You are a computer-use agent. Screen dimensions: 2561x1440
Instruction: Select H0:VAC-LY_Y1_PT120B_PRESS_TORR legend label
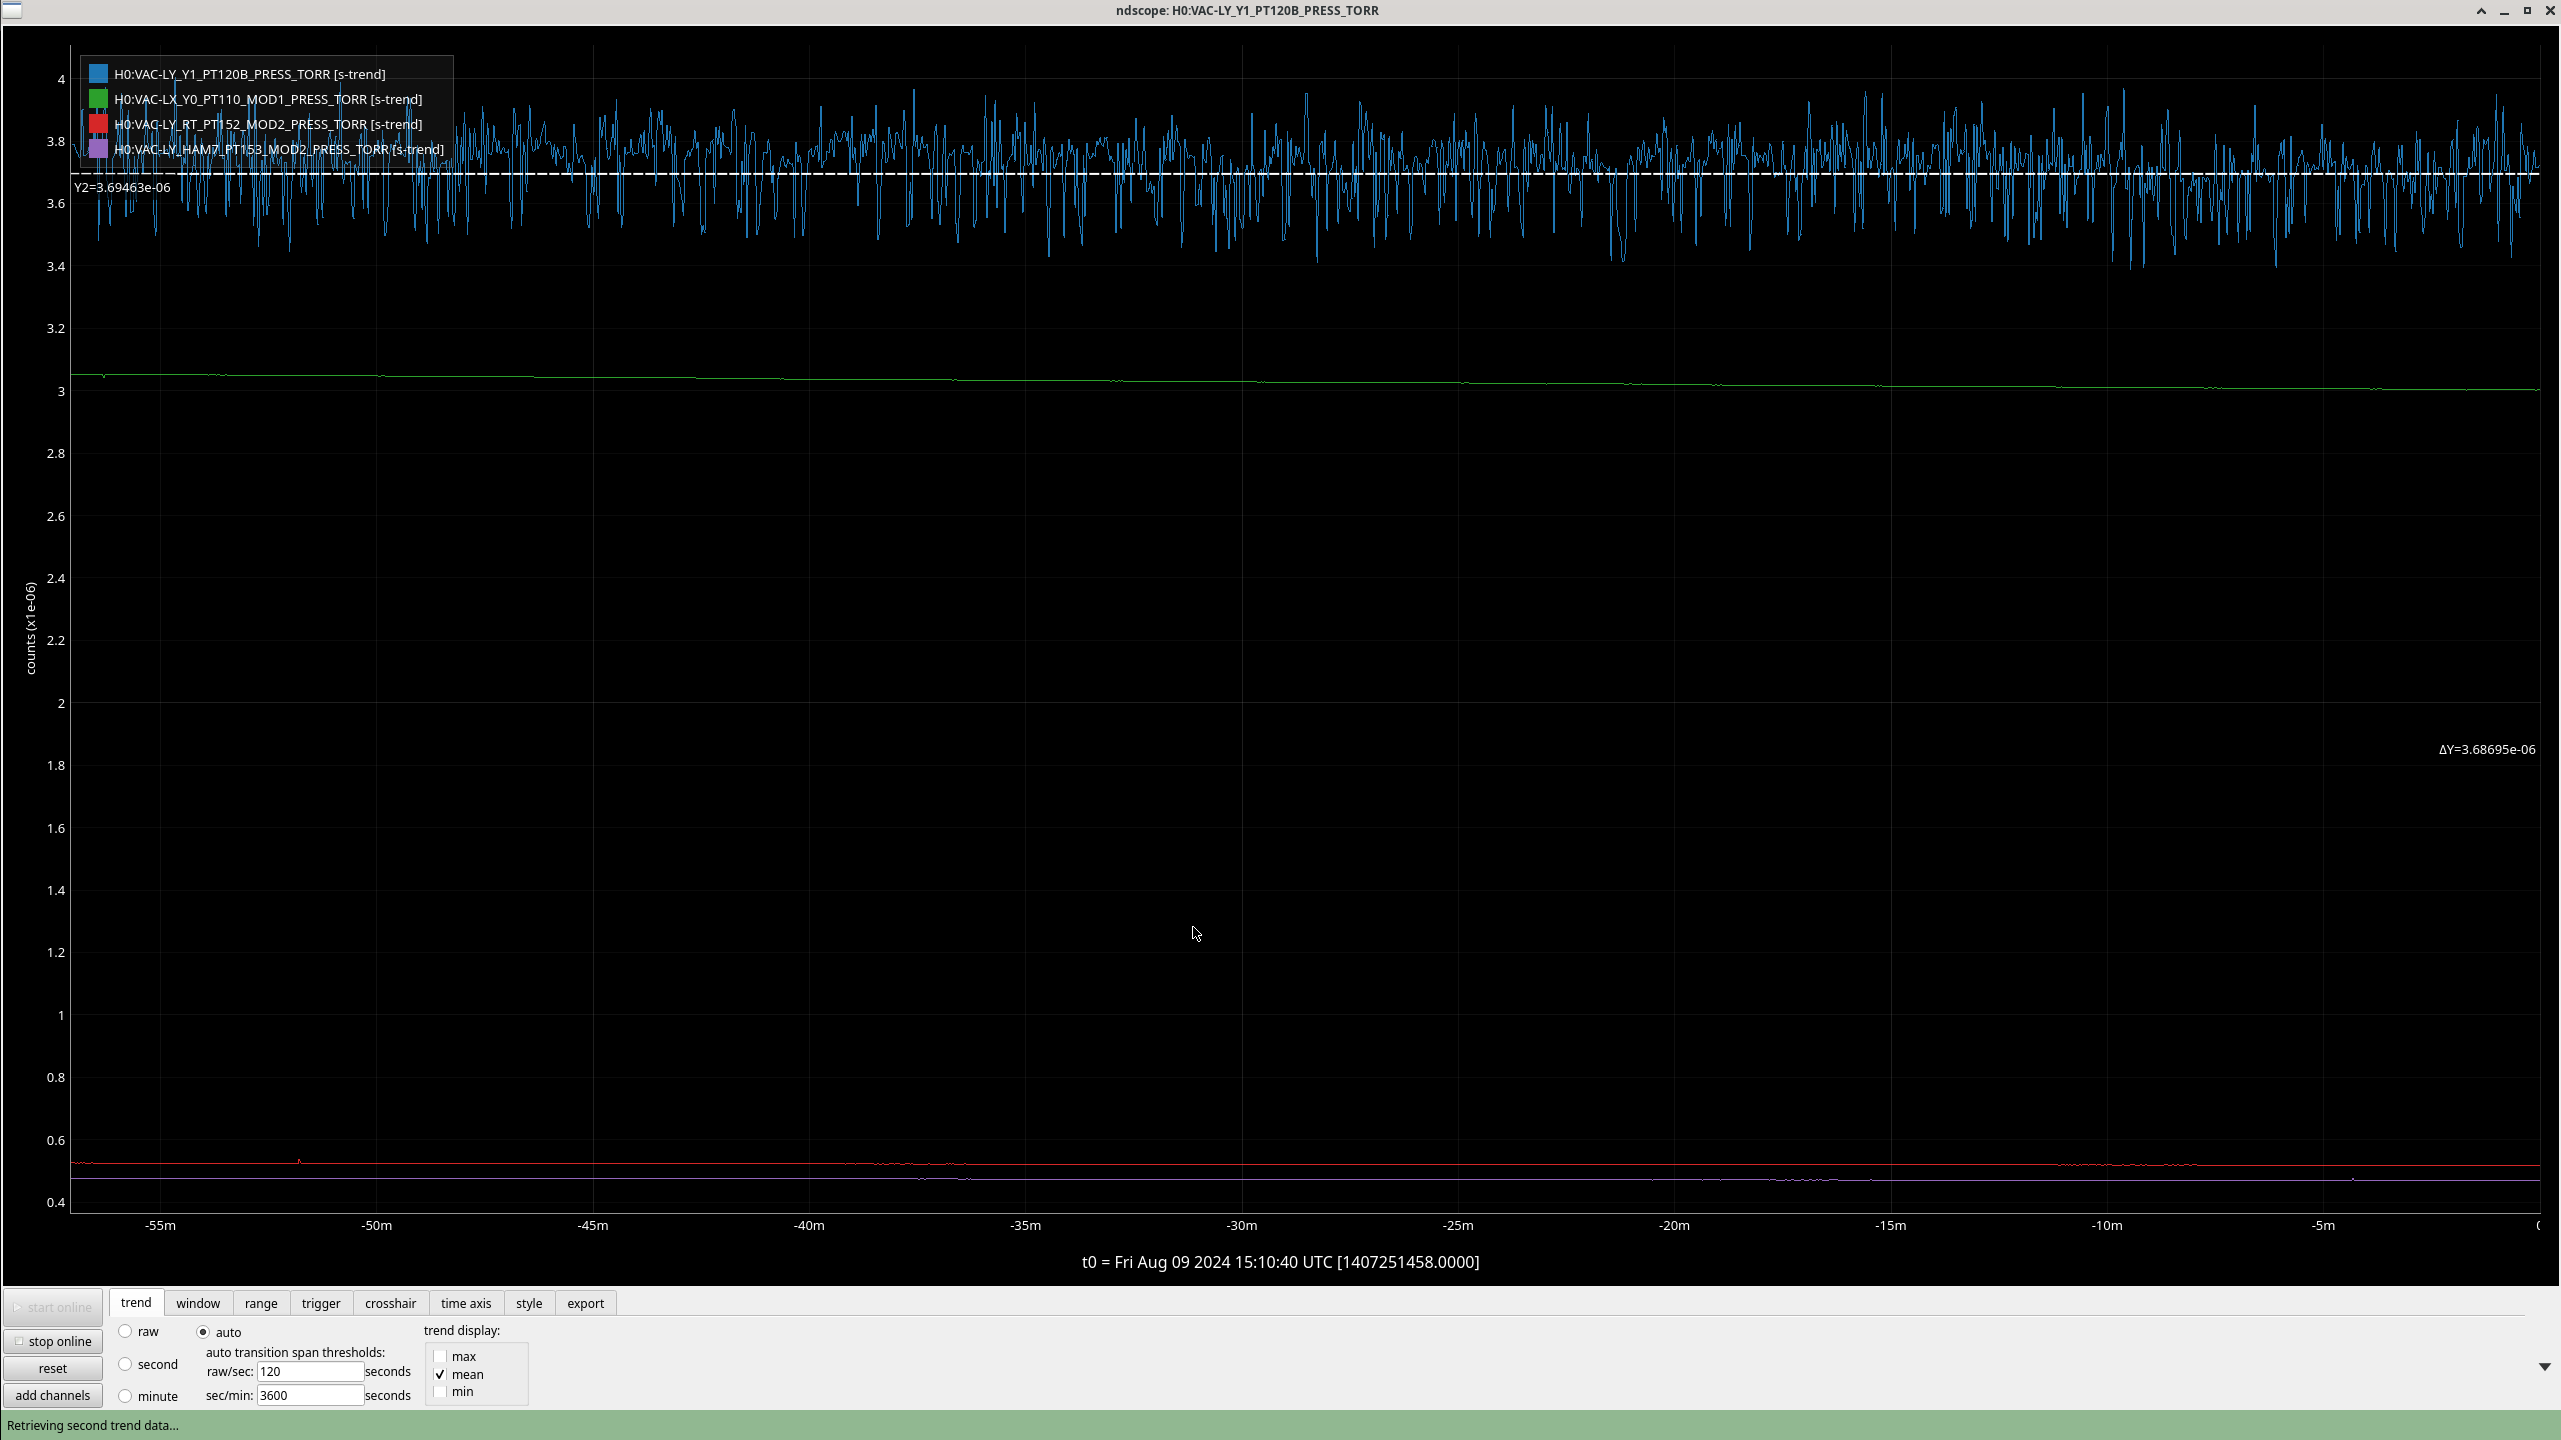(249, 74)
